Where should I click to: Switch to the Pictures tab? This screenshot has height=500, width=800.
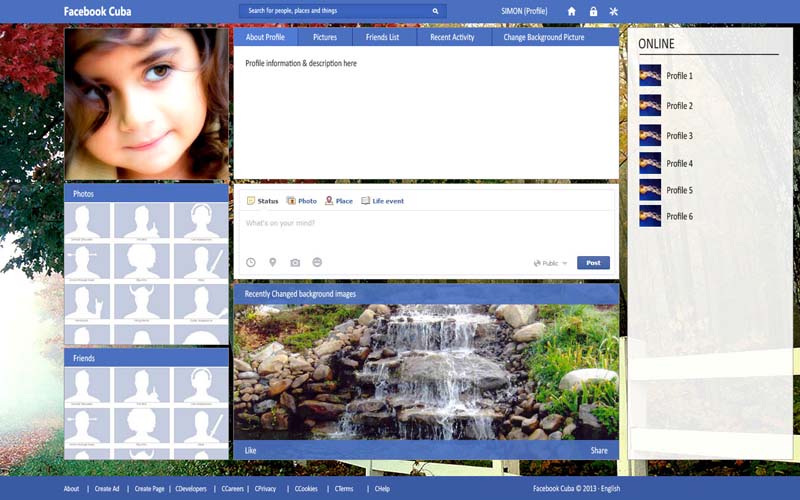325,37
